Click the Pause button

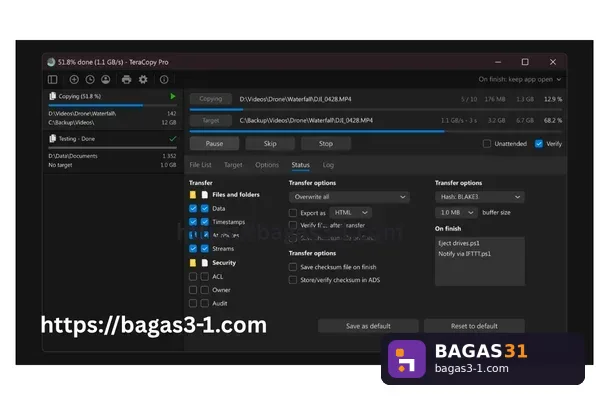(x=214, y=144)
